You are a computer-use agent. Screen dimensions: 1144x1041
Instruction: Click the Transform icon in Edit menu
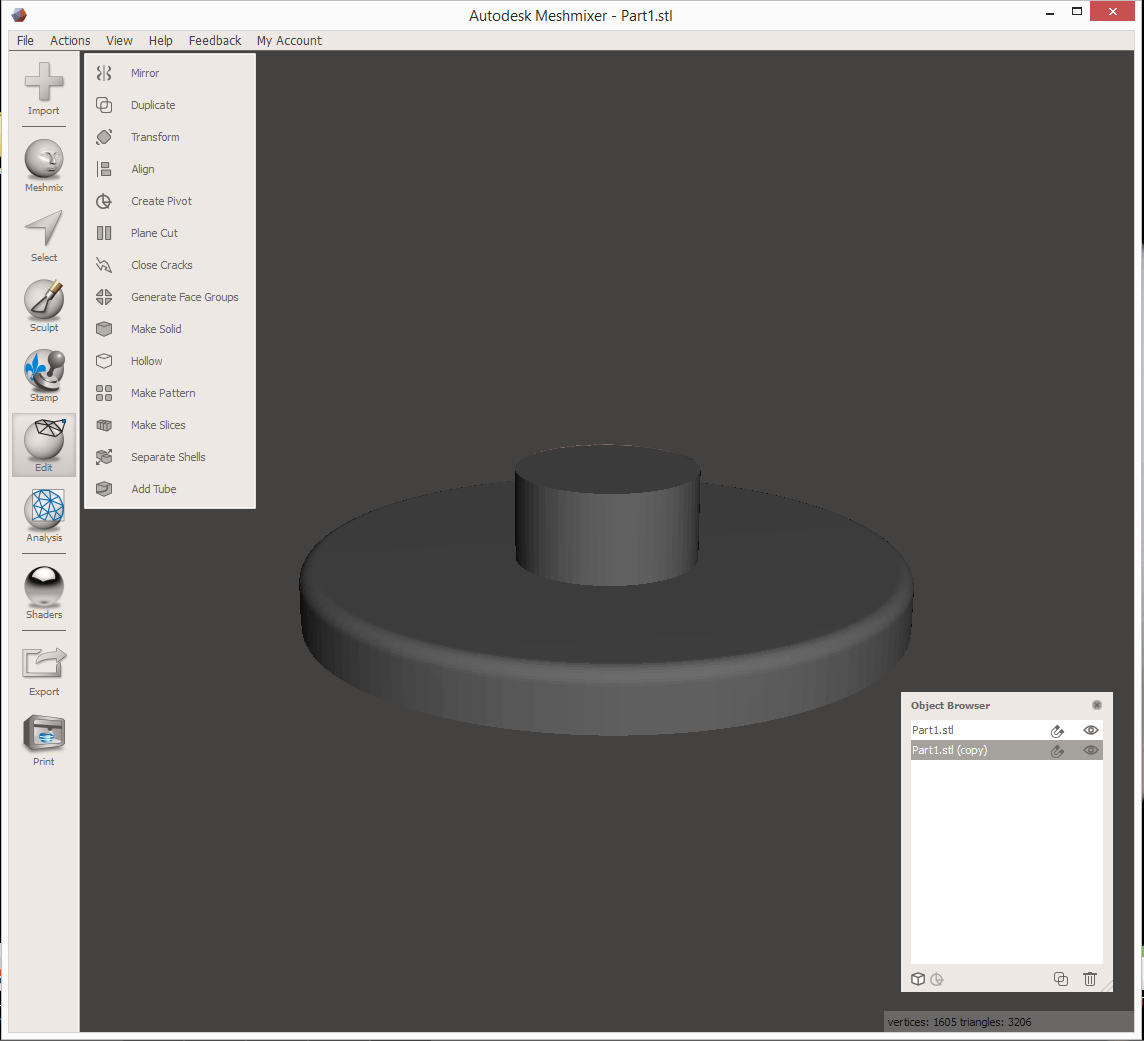pos(104,137)
